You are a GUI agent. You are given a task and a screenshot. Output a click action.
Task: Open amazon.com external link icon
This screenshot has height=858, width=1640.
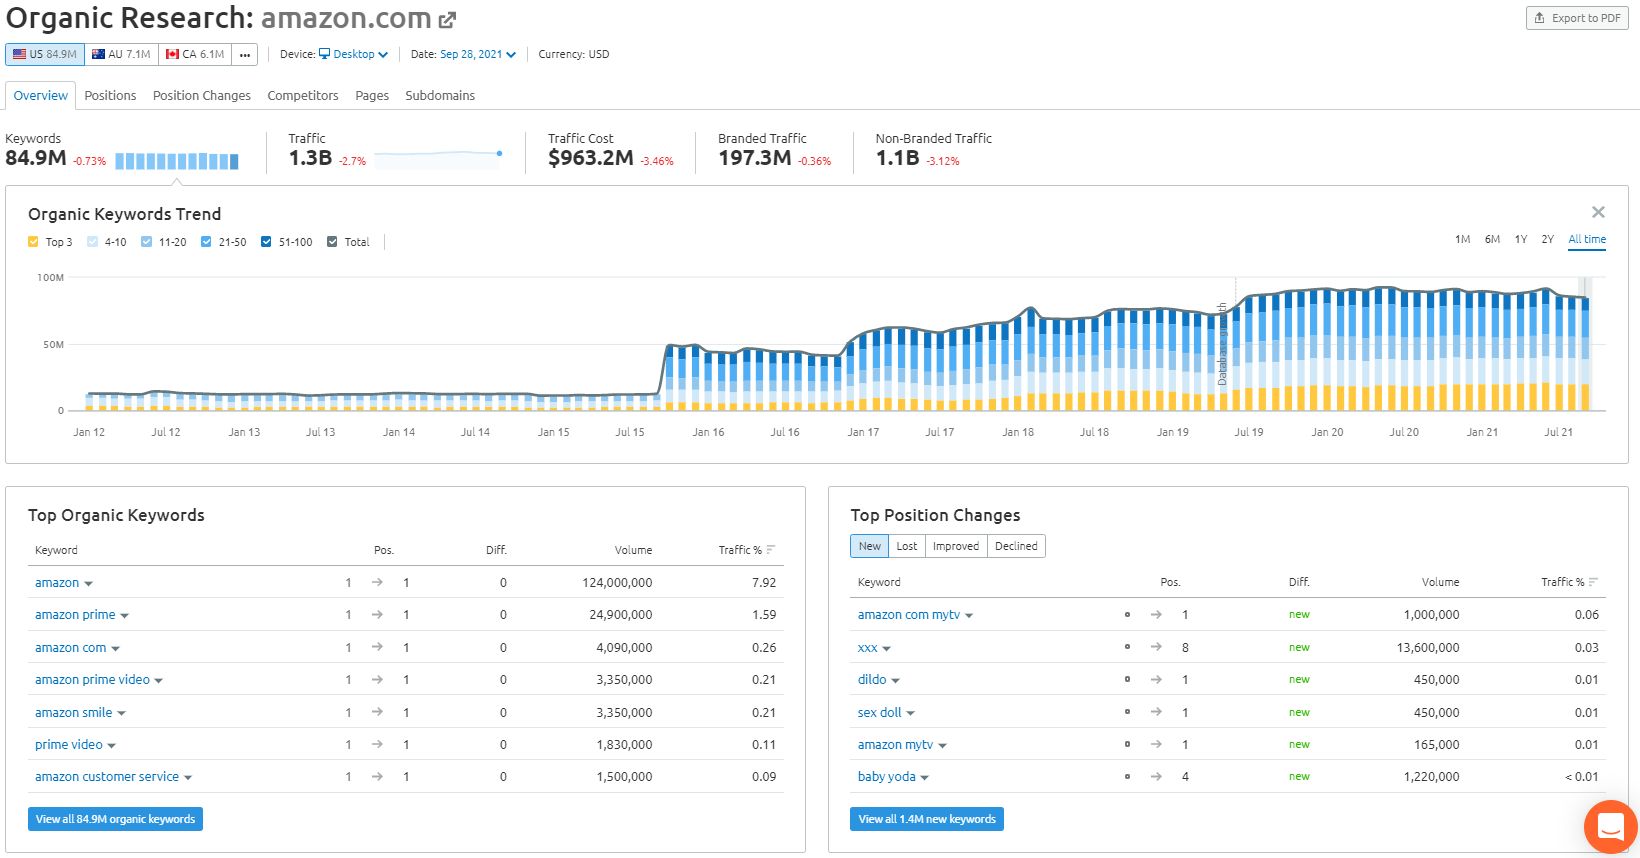click(447, 20)
